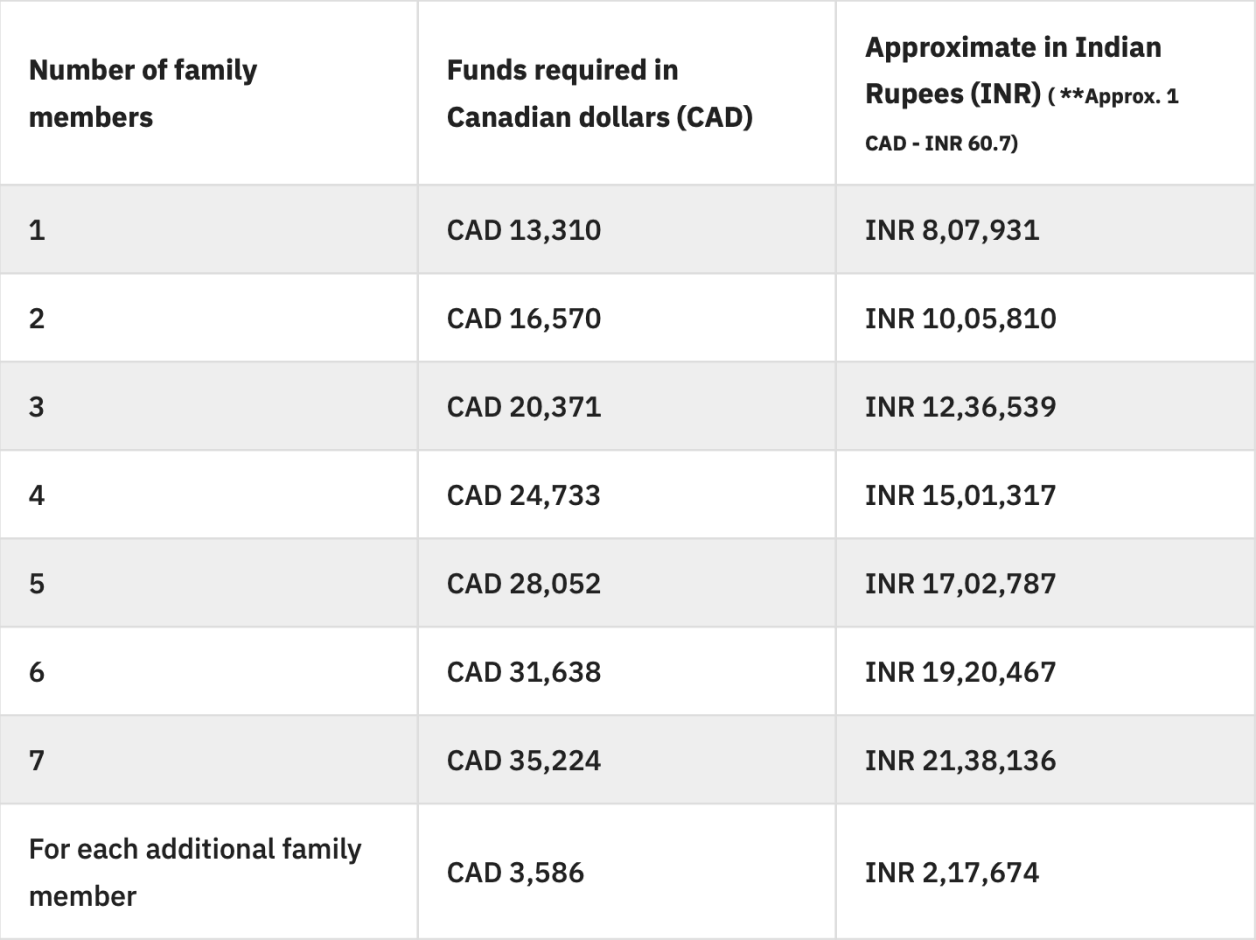1256x940 pixels.
Task: Select the CAD 35,224 value
Action: pos(524,760)
